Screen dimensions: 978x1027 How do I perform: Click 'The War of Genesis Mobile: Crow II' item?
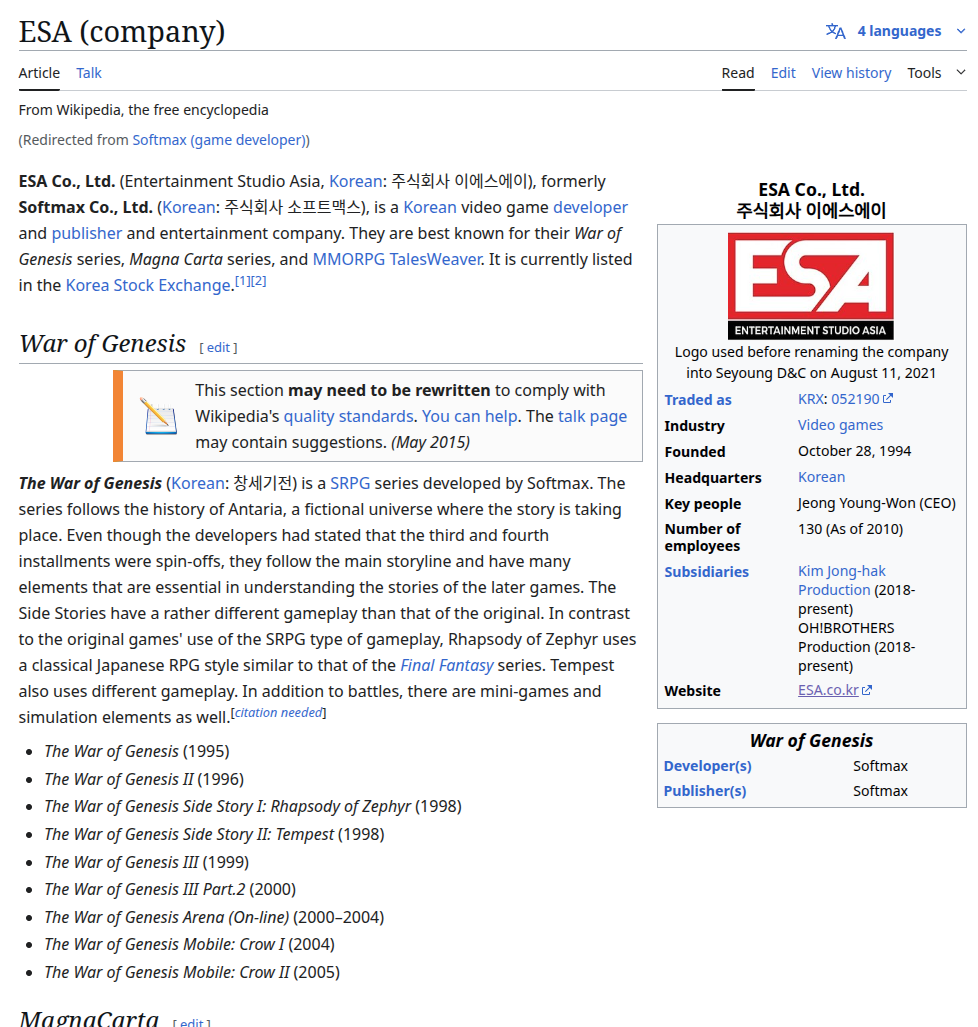(192, 973)
